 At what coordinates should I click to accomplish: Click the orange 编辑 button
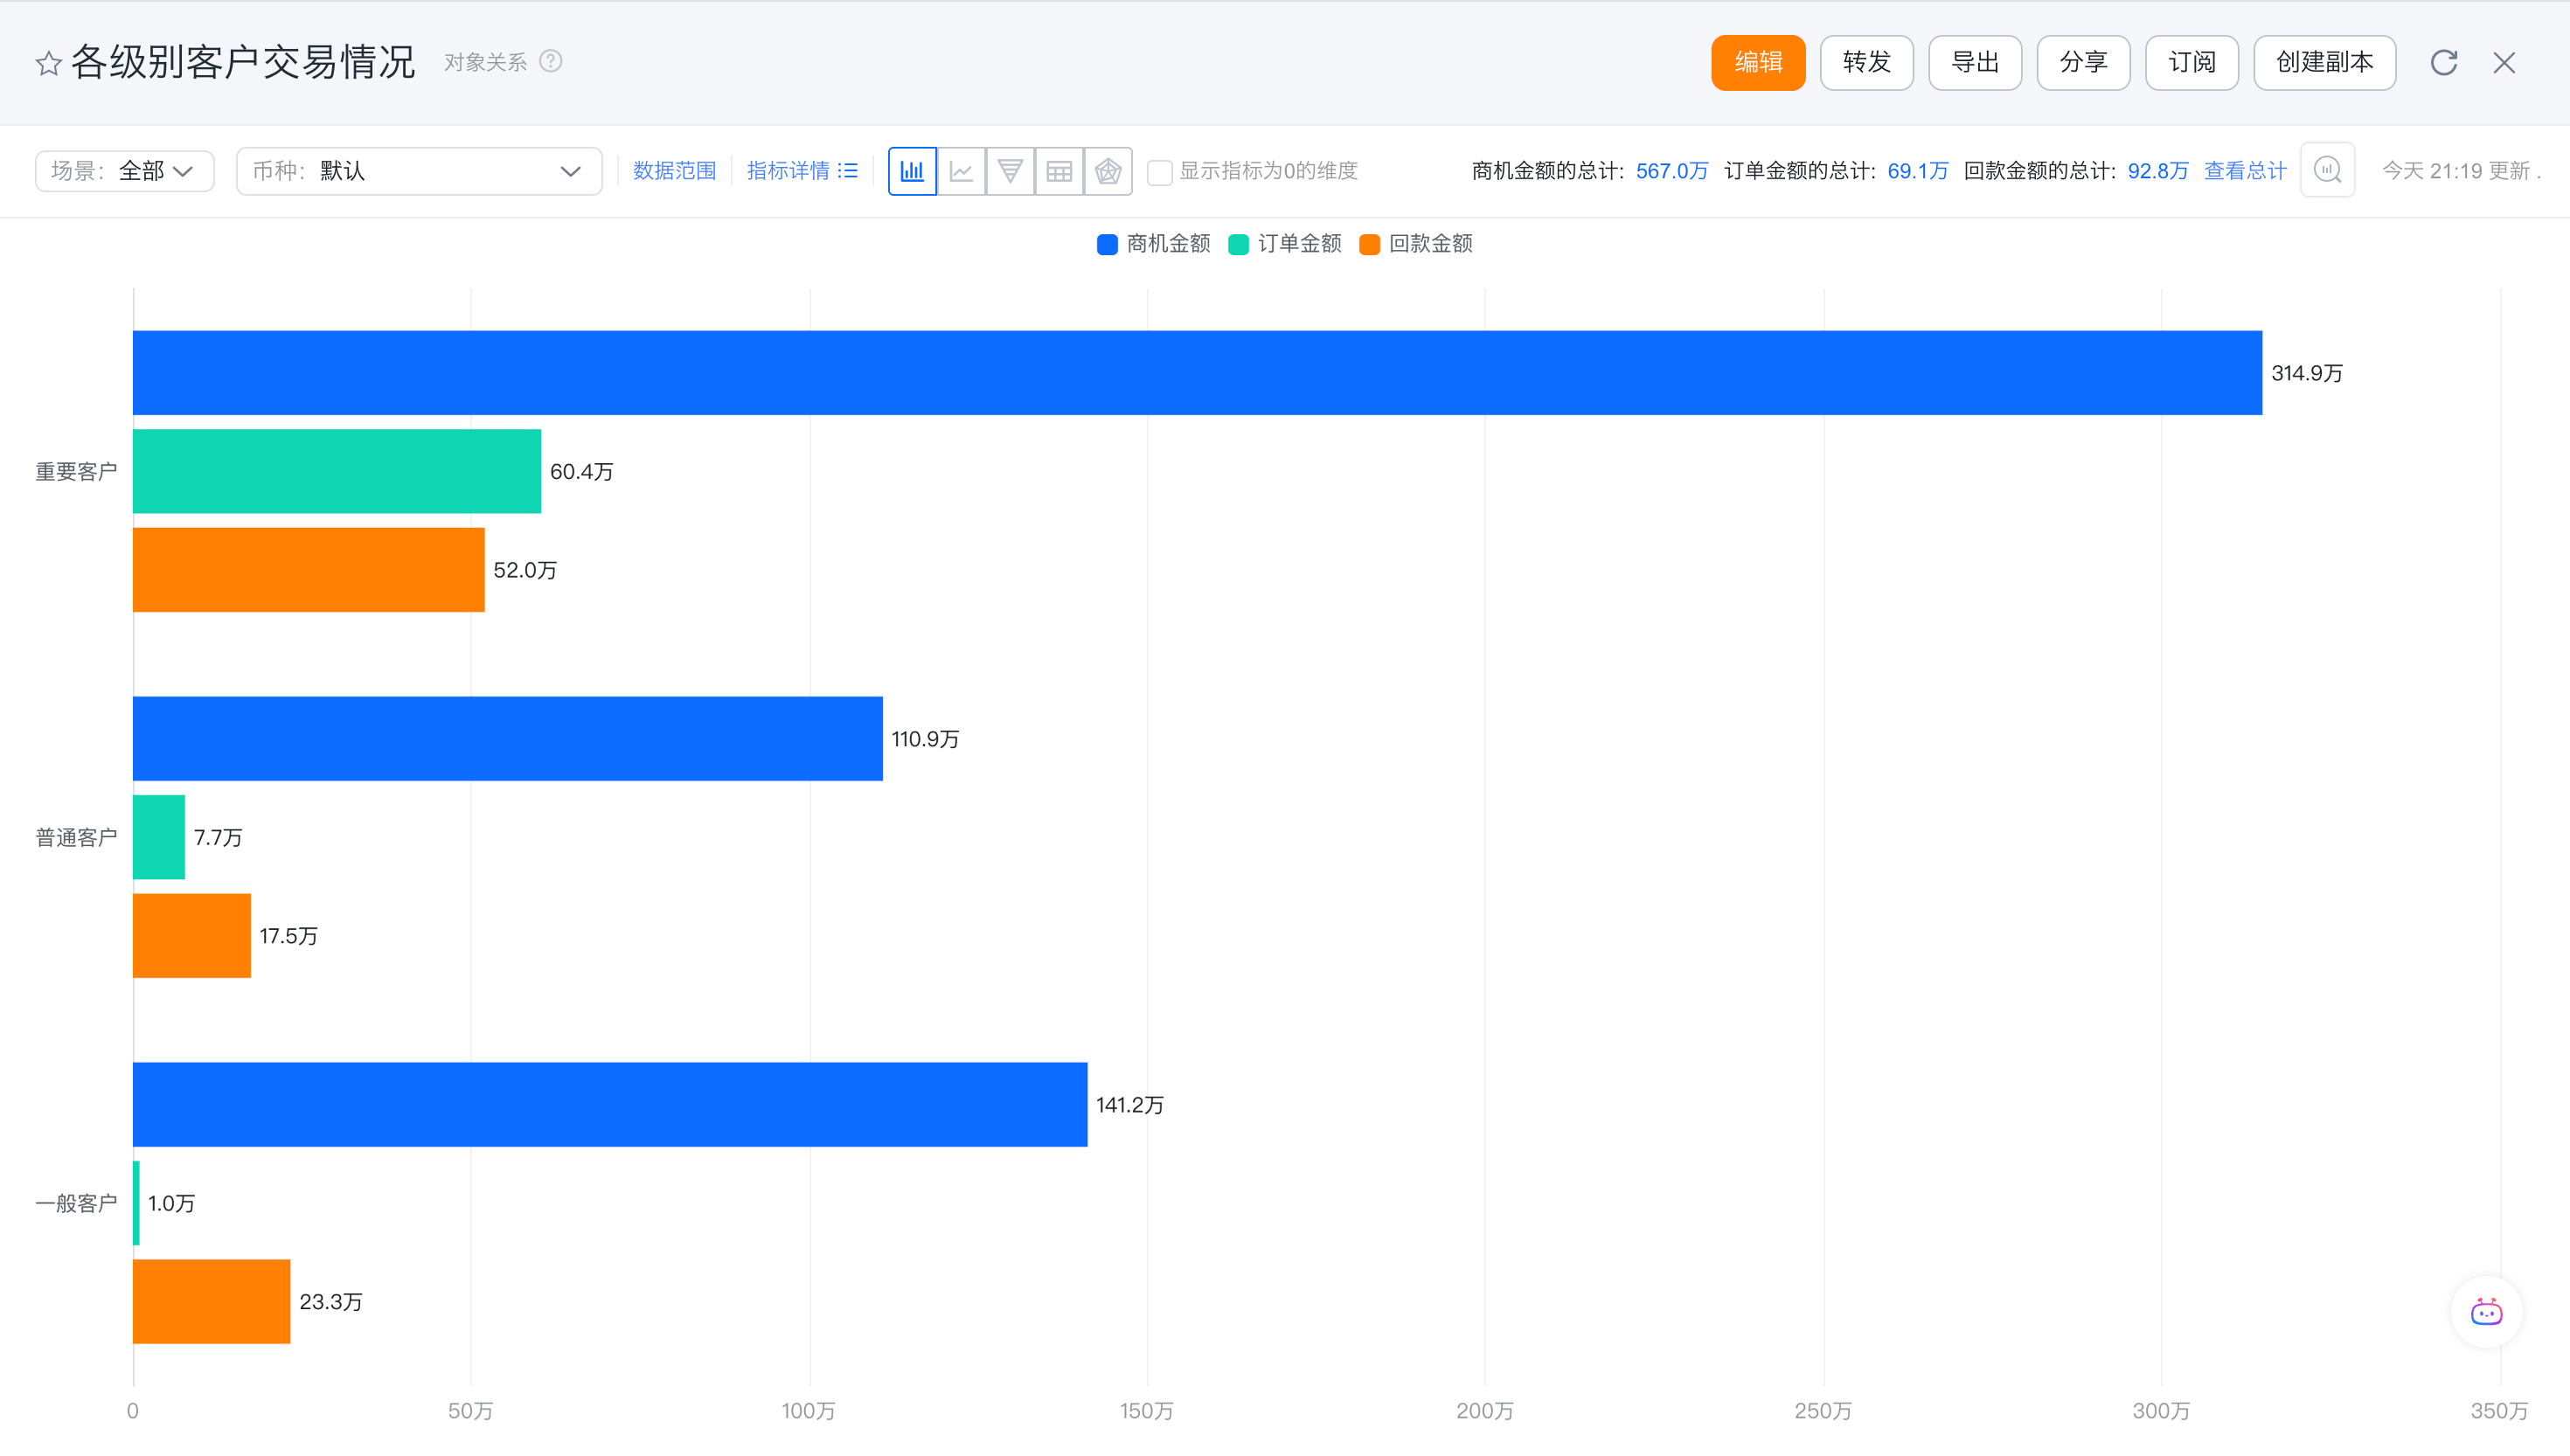pyautogui.click(x=1757, y=63)
